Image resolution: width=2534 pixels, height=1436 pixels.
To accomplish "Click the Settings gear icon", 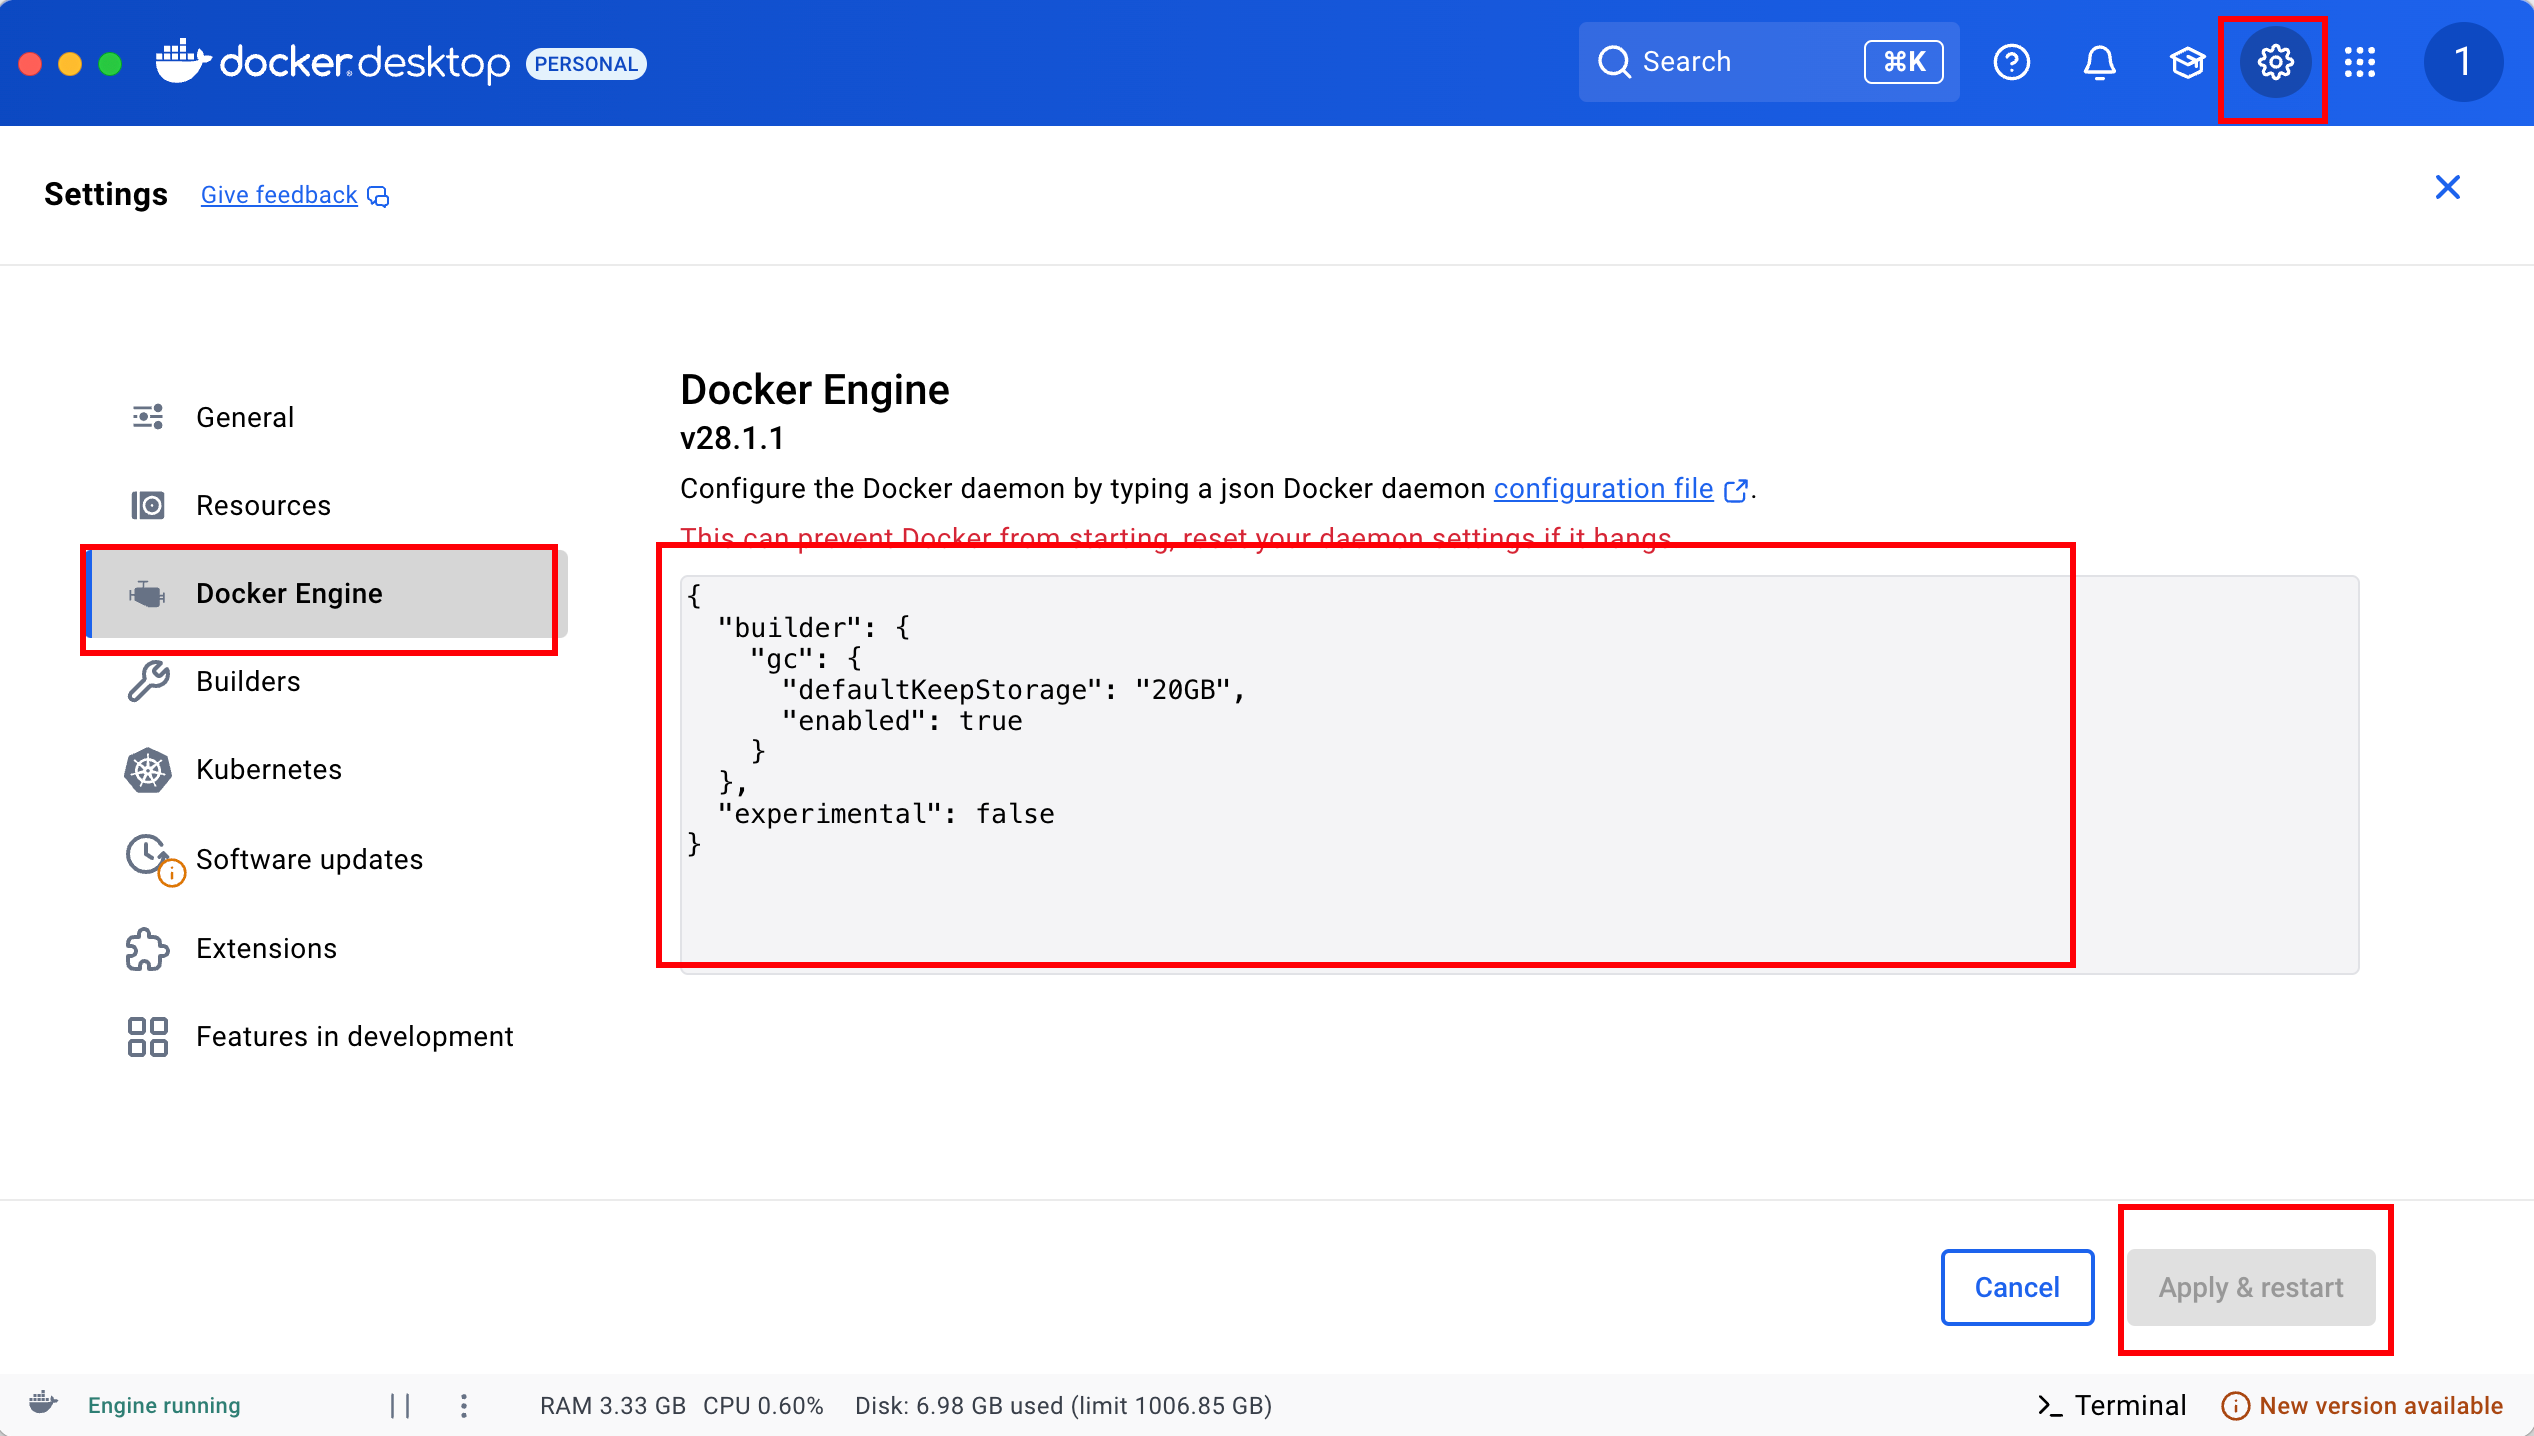I will click(2275, 62).
